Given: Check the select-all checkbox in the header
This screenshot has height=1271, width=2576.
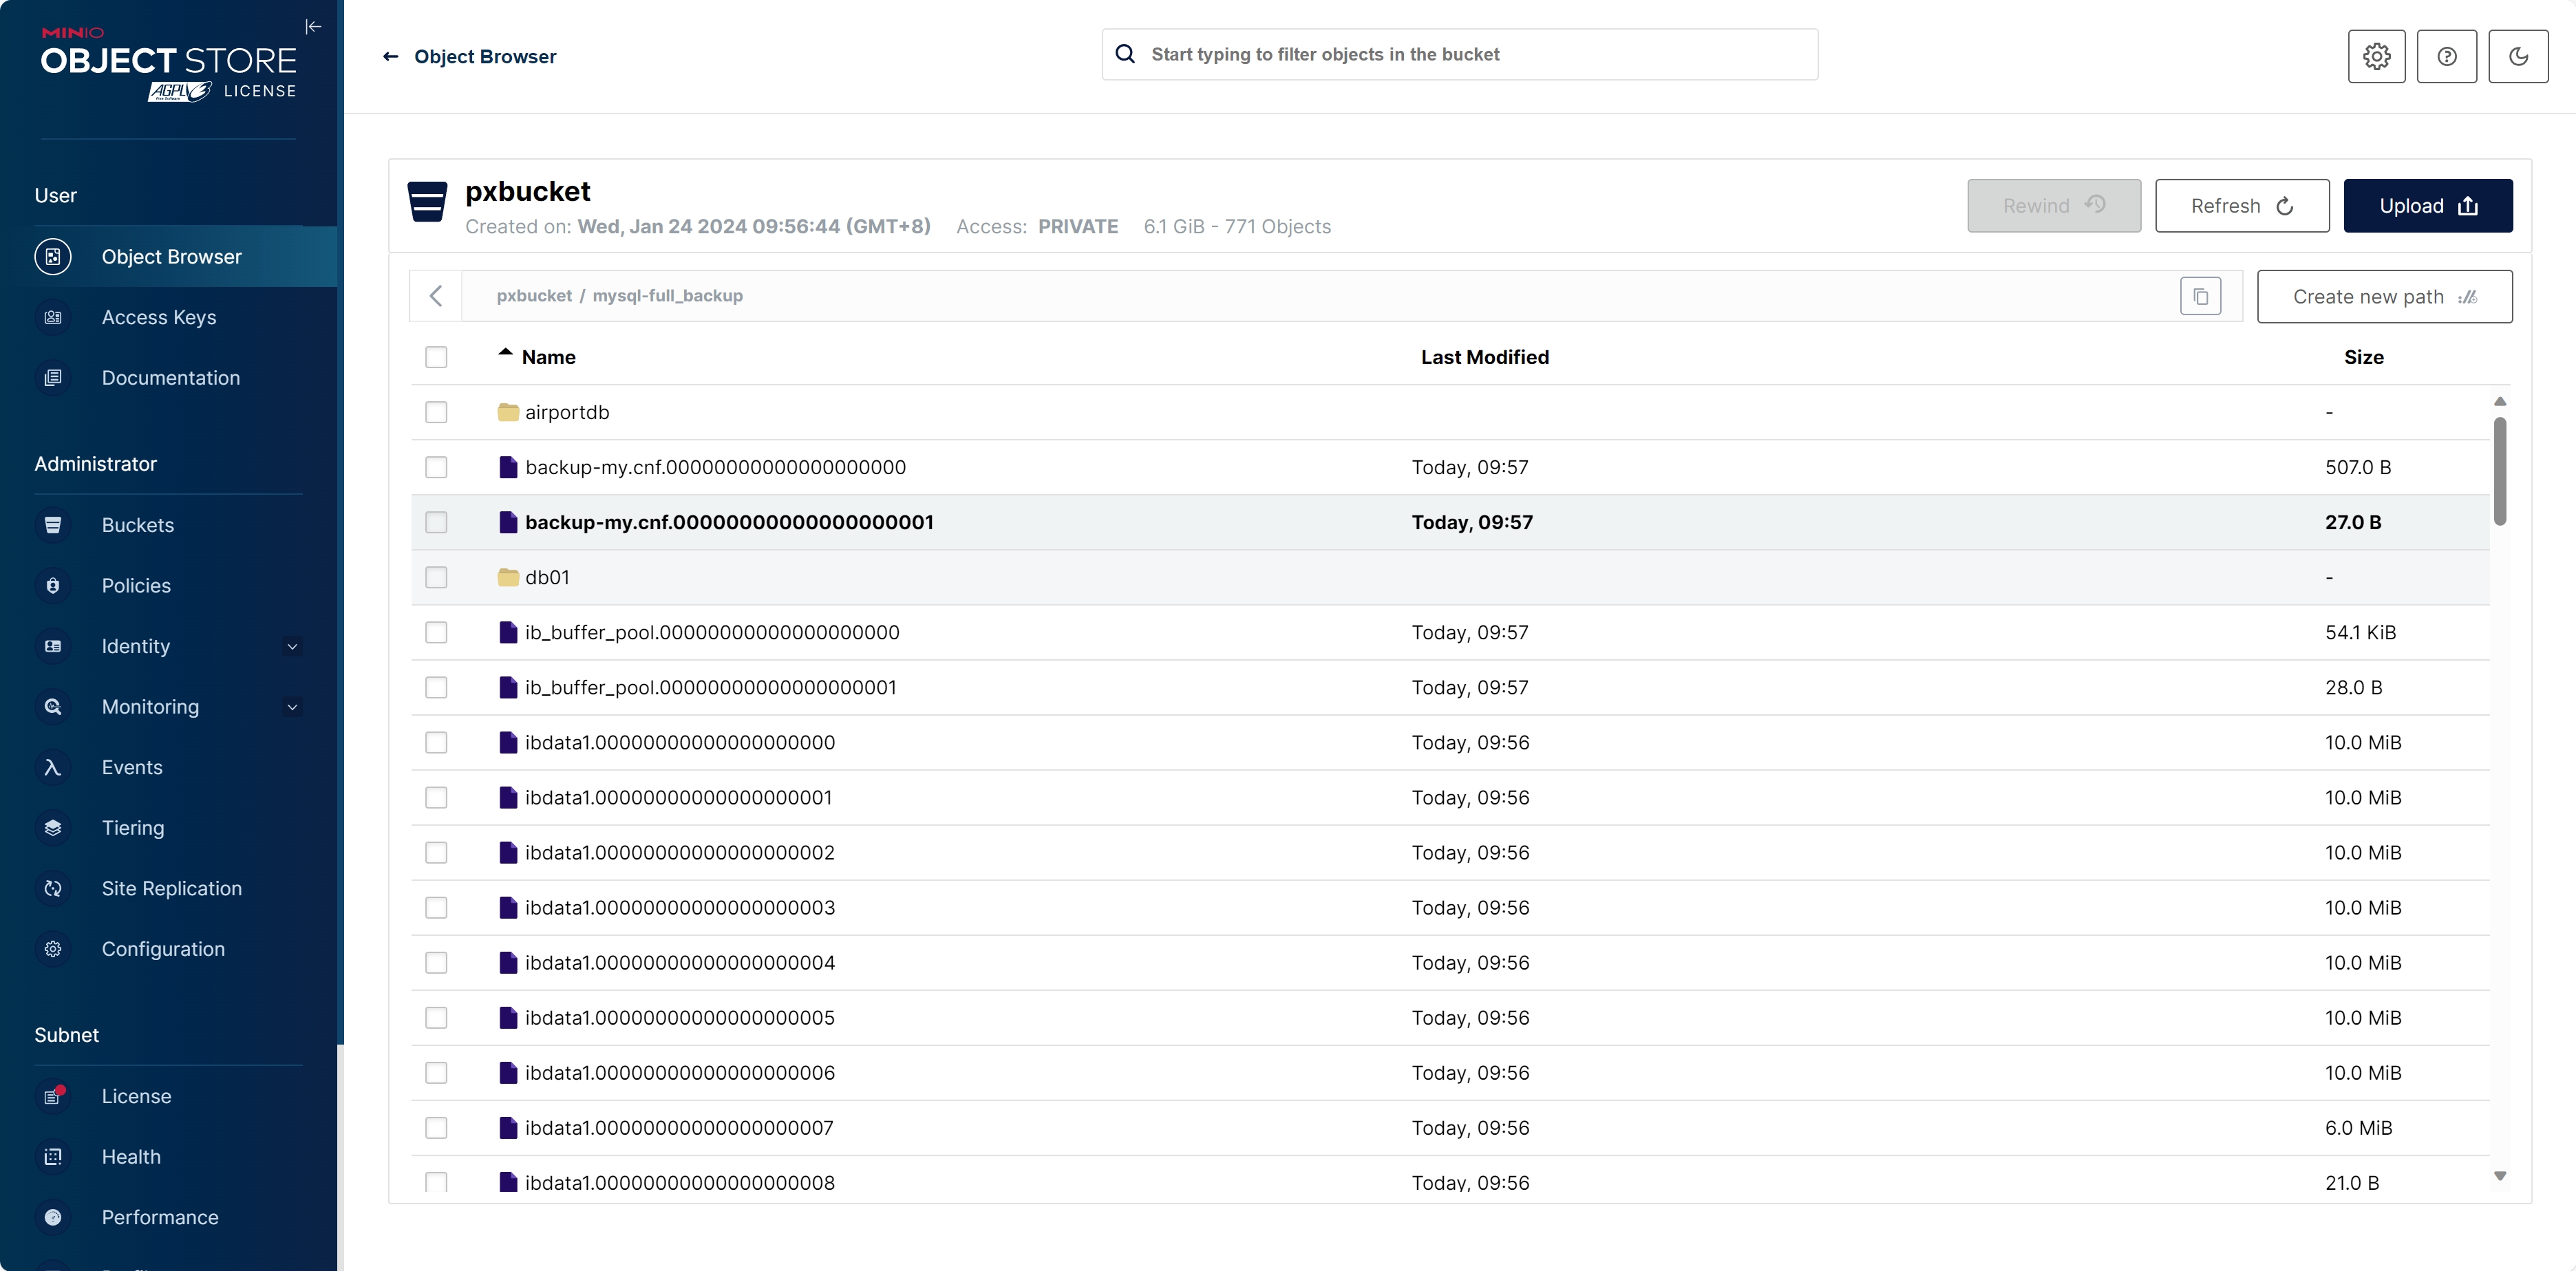Looking at the screenshot, I should 436,357.
